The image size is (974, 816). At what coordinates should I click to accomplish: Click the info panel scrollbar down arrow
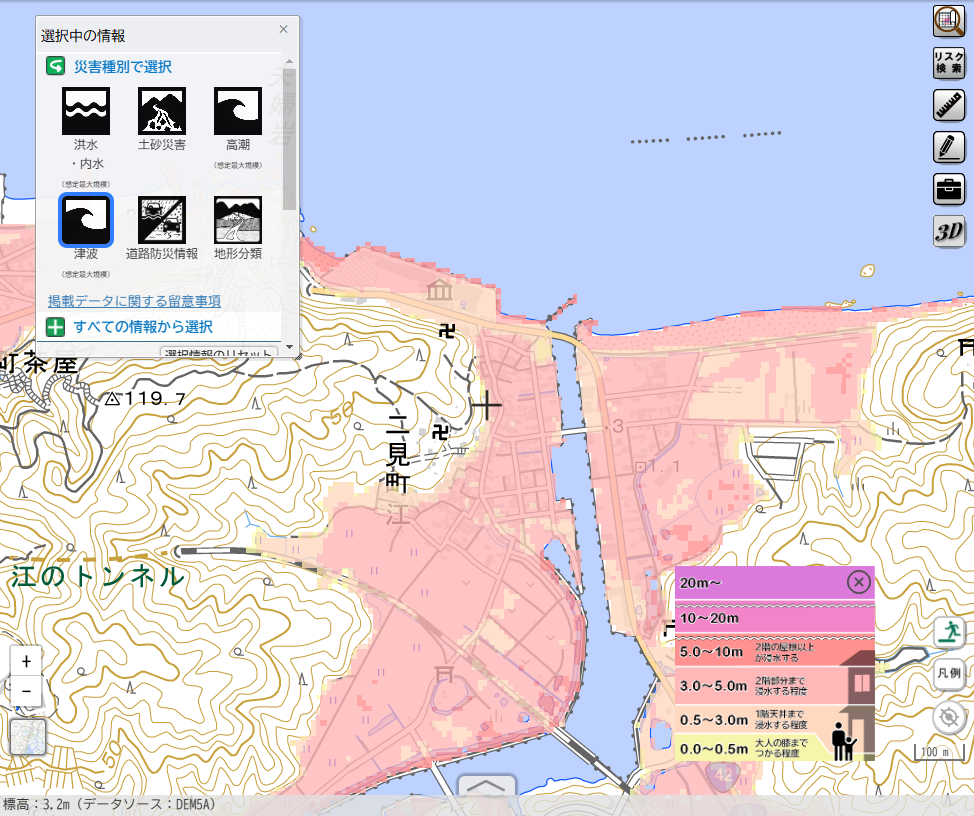[x=289, y=347]
